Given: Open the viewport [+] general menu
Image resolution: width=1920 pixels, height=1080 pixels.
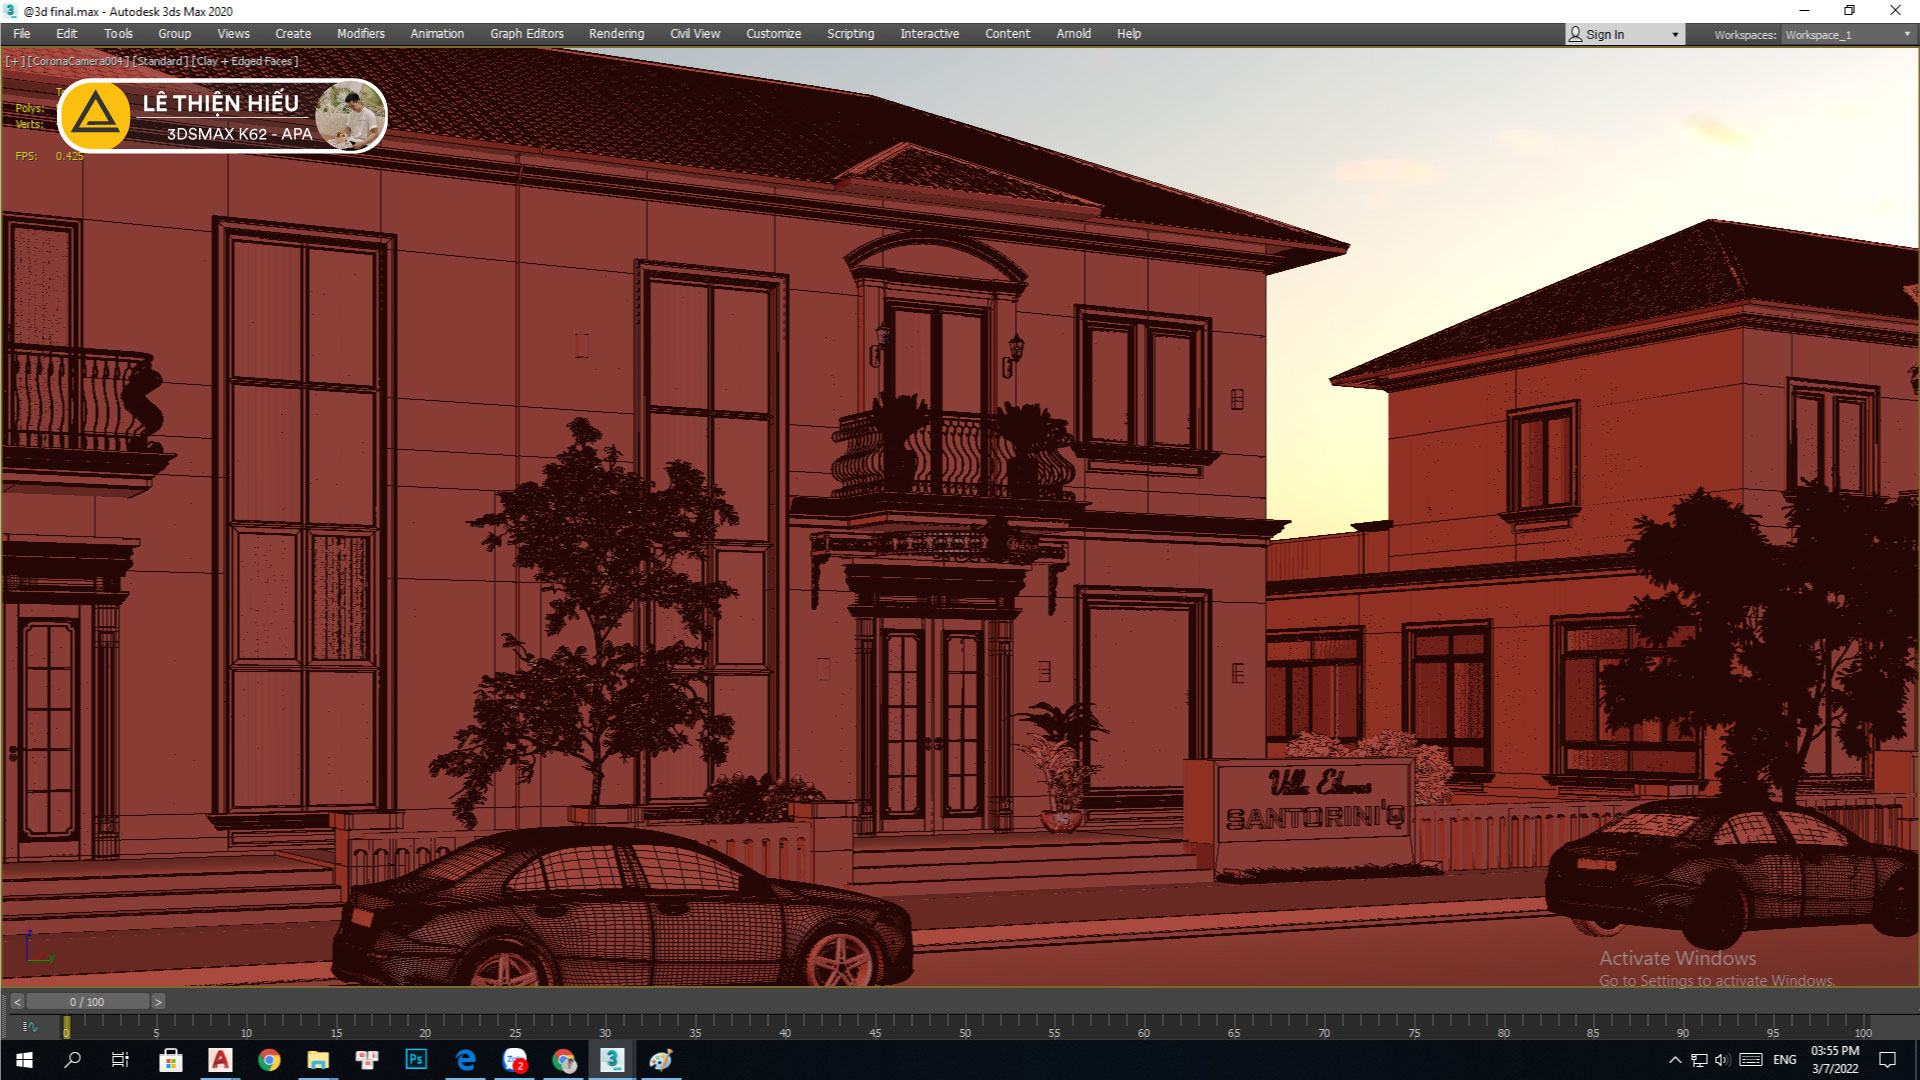Looking at the screenshot, I should (15, 61).
